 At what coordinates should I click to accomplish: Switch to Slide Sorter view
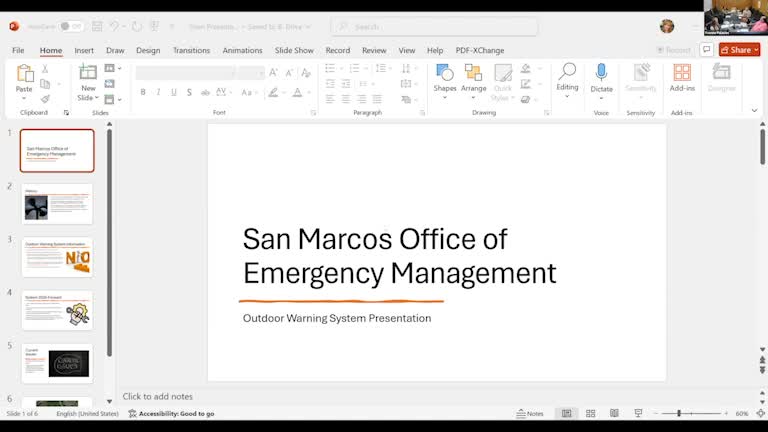click(x=590, y=413)
